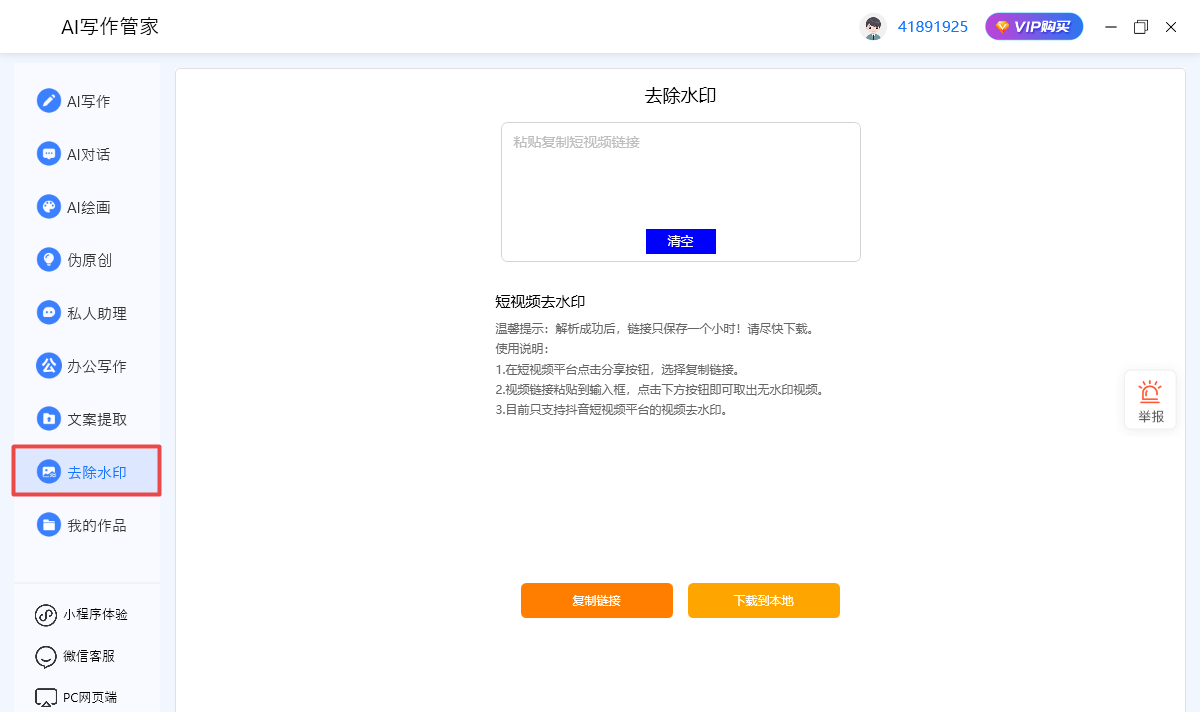This screenshot has height=712, width=1200.
Task: Click the PC网页端 monitor icon
Action: pos(46,697)
